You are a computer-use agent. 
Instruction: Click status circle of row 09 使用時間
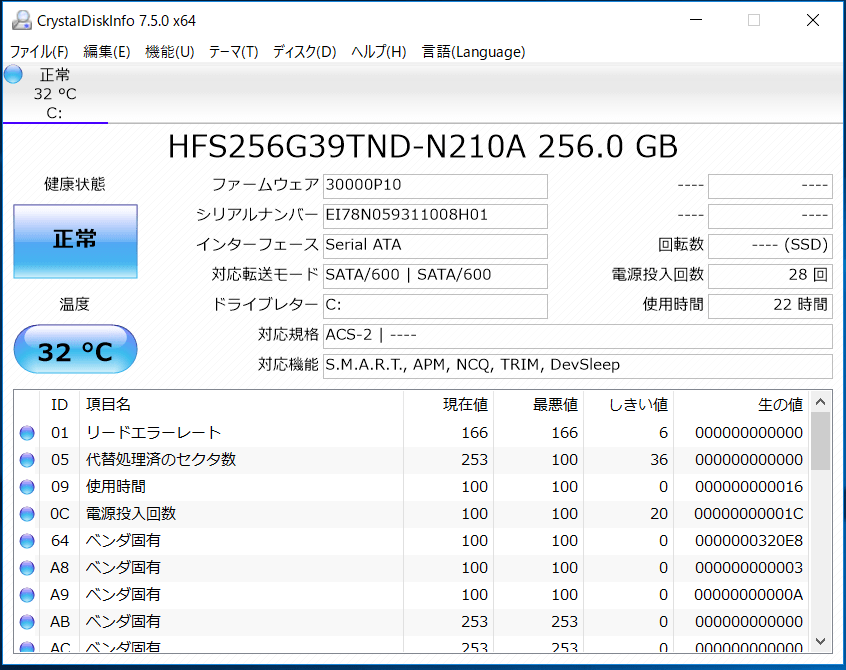pyautogui.click(x=27, y=487)
